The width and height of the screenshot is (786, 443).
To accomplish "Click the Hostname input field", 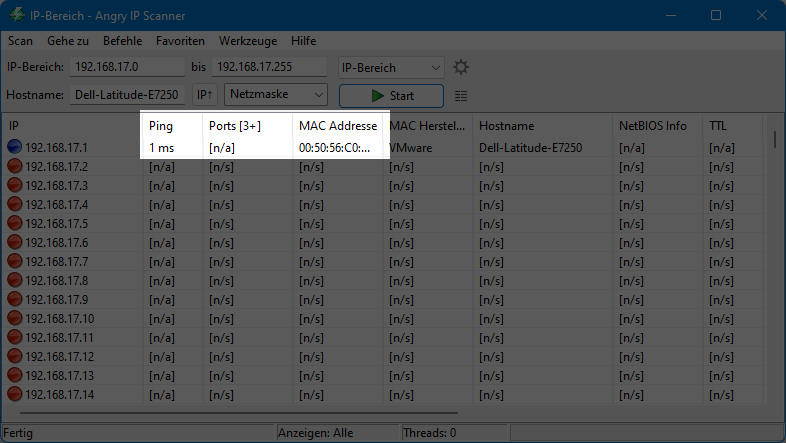I will point(127,95).
